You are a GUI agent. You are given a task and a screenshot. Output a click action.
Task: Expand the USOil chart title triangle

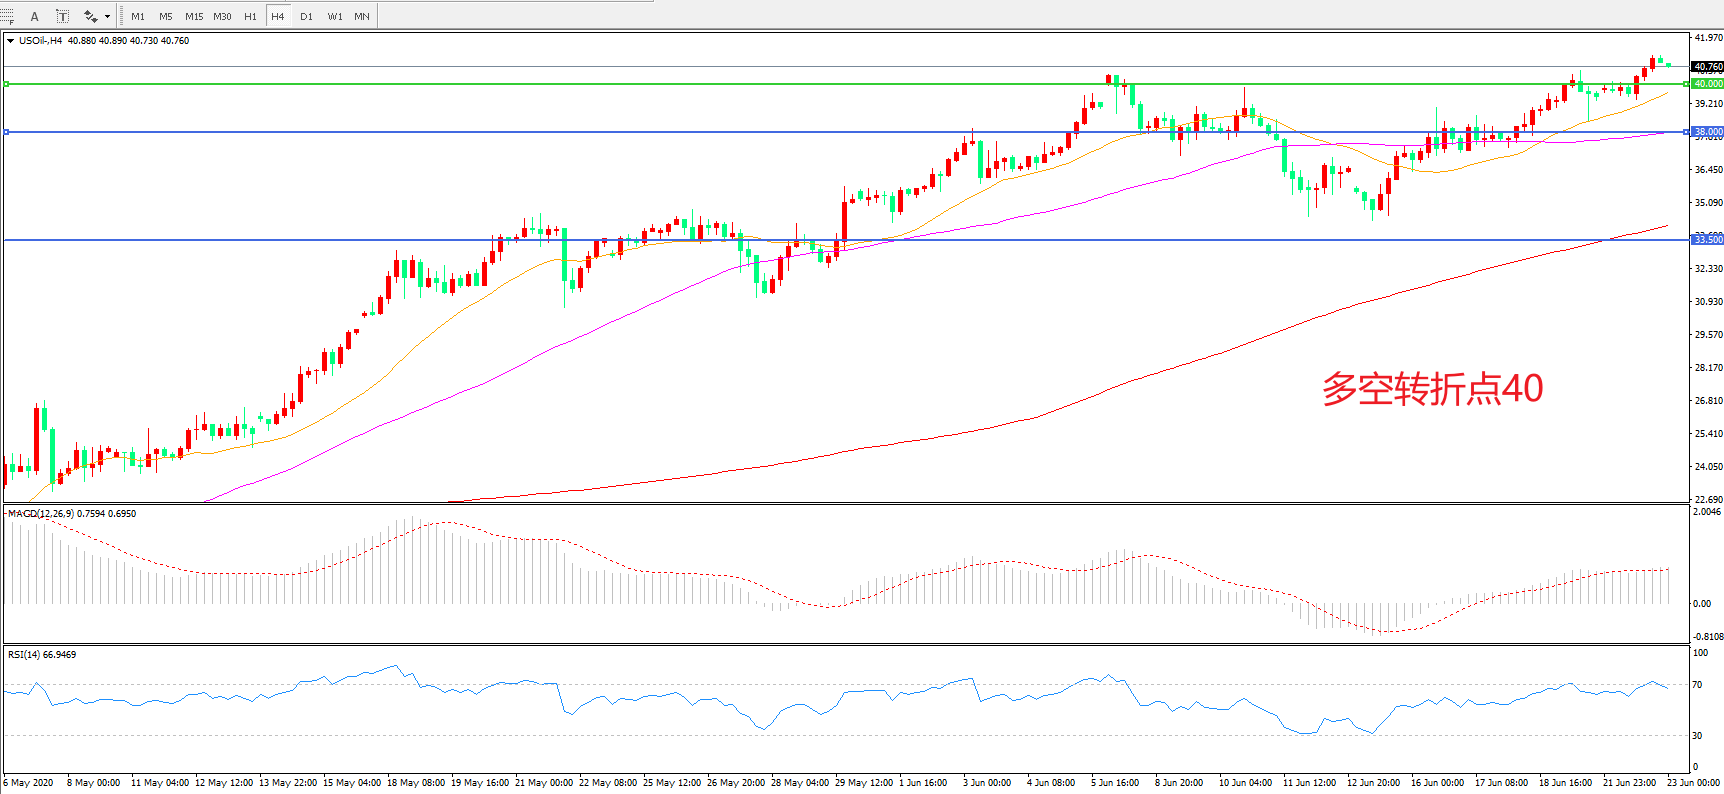click(10, 41)
